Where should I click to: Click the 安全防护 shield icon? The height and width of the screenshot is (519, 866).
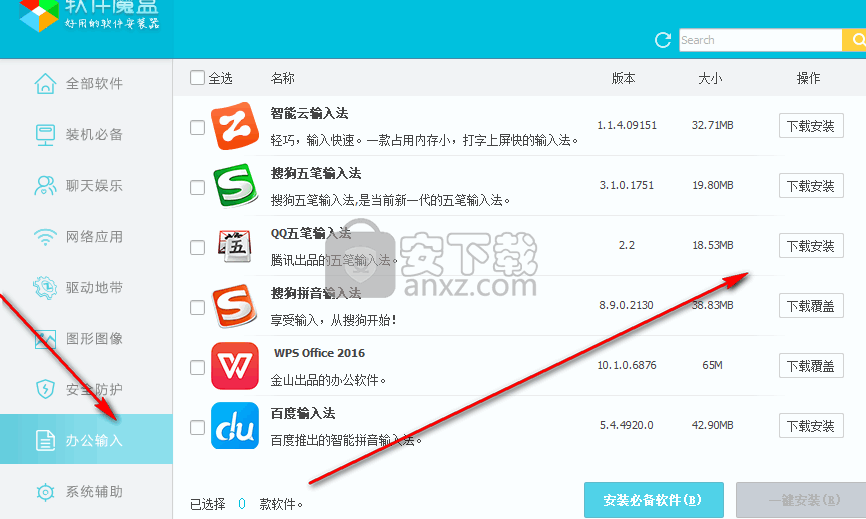[x=45, y=389]
